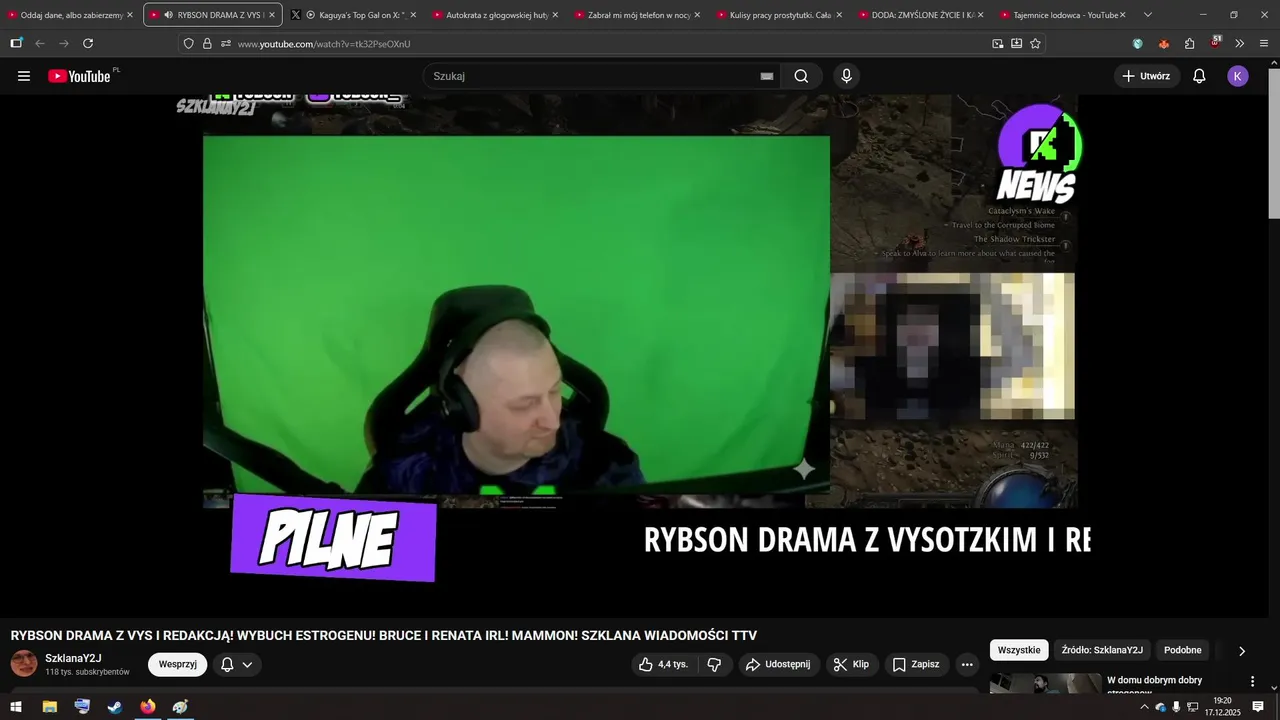Image resolution: width=1280 pixels, height=720 pixels.
Task: Click the search magnifier button
Action: click(801, 76)
